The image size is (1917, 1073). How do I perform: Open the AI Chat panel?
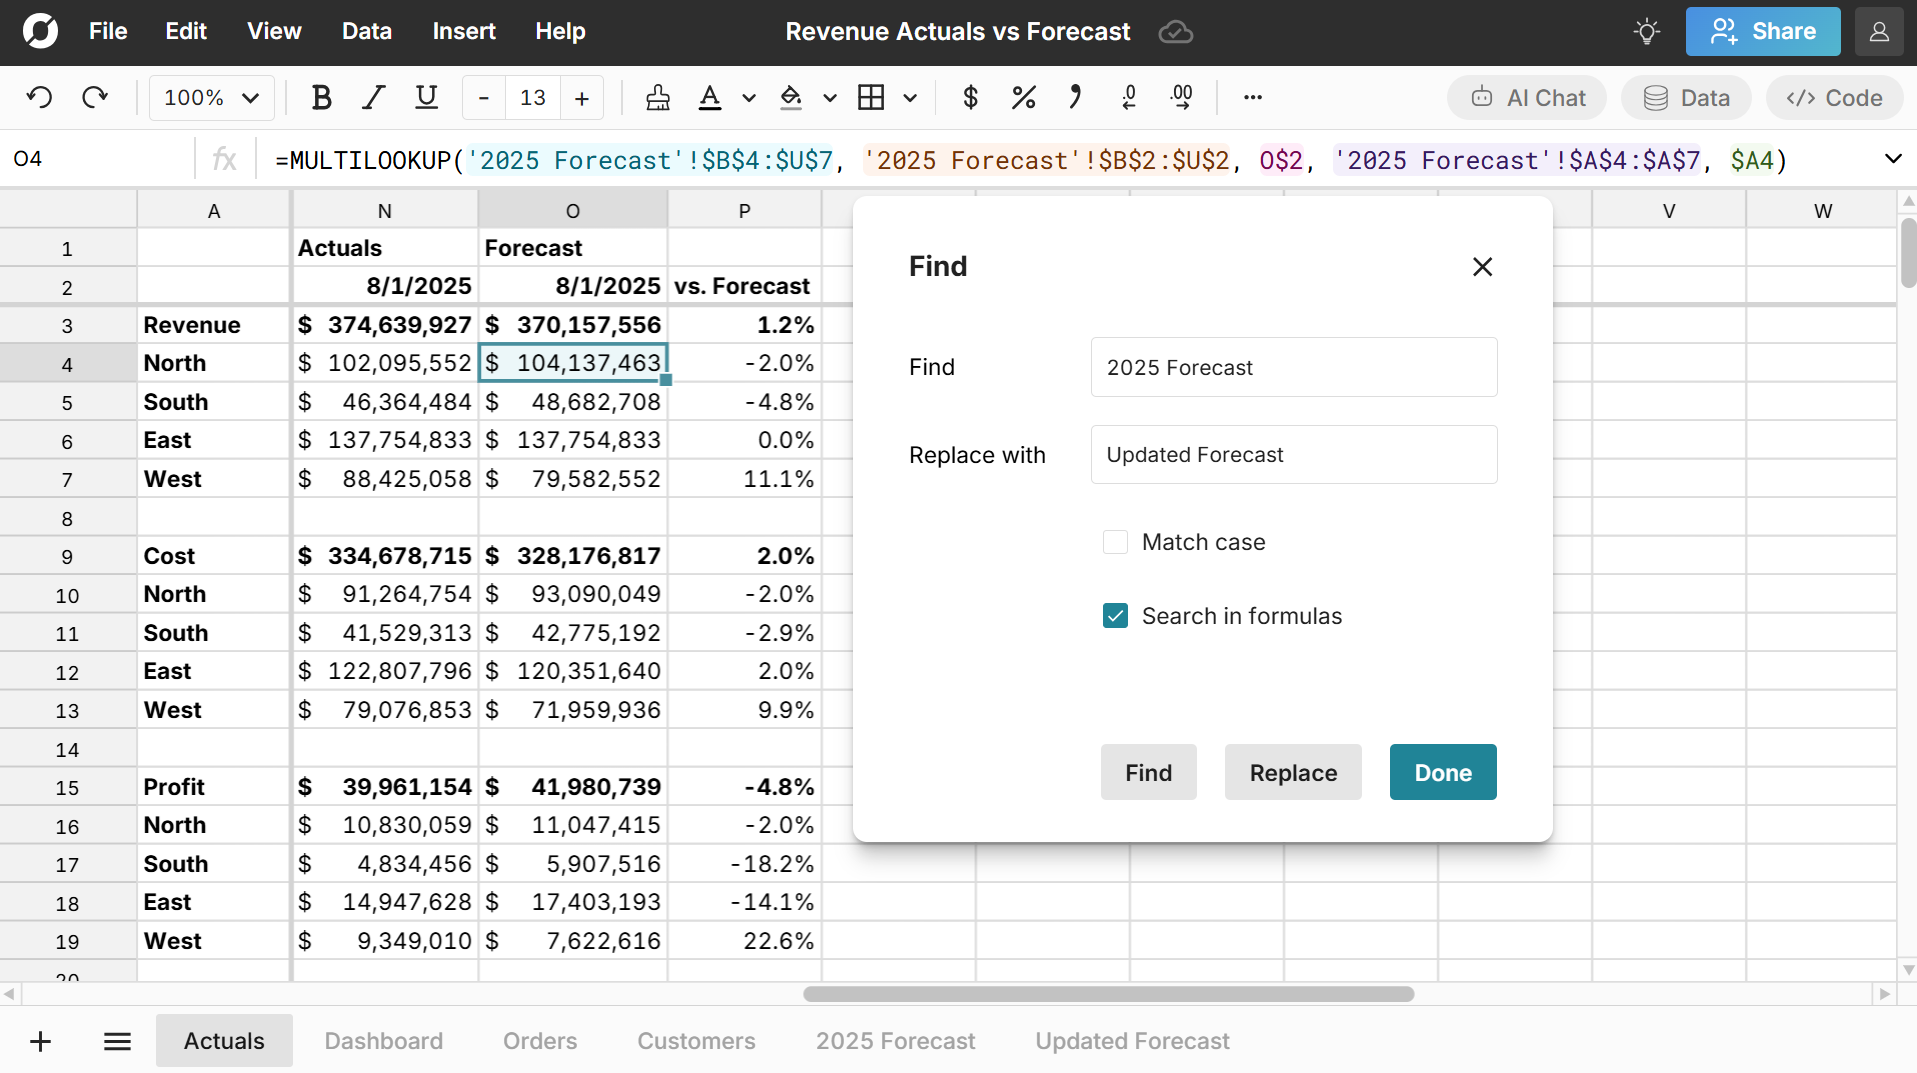pos(1527,97)
